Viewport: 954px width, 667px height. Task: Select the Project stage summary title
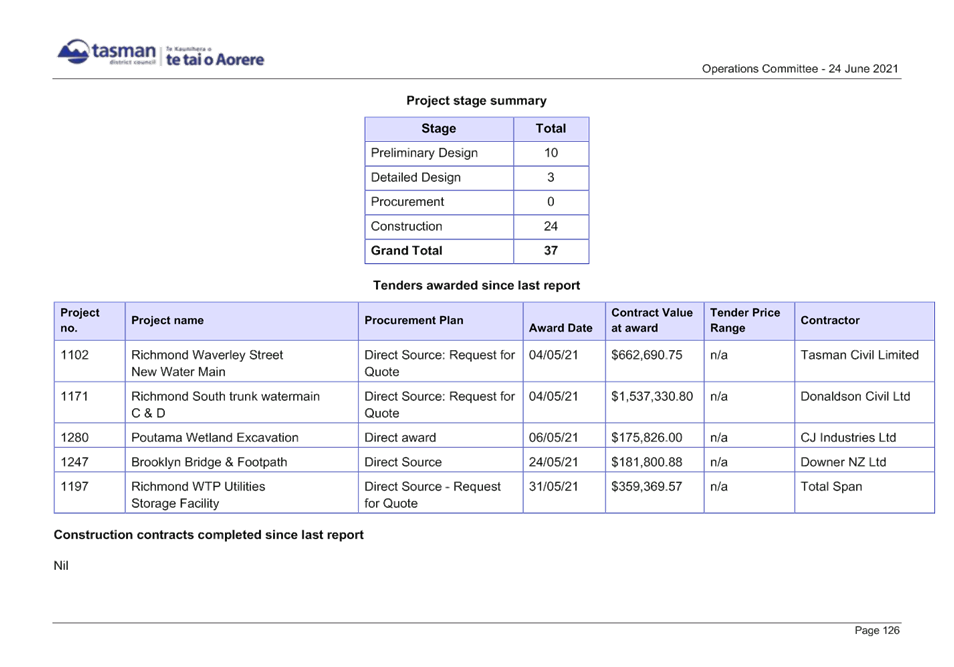point(475,100)
